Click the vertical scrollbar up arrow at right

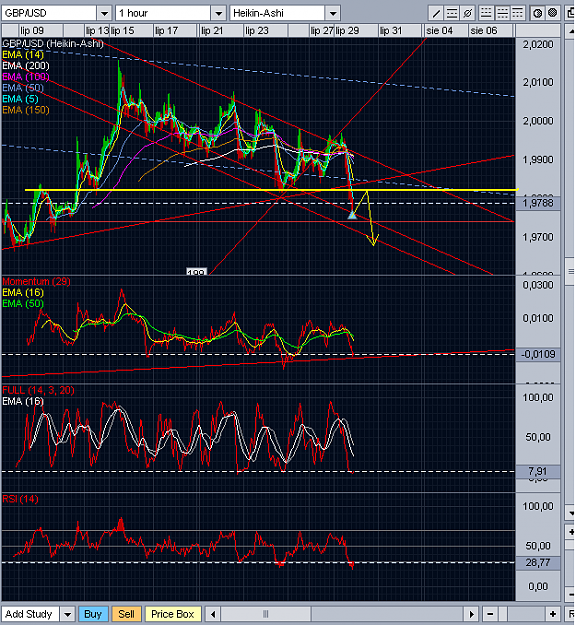point(570,31)
